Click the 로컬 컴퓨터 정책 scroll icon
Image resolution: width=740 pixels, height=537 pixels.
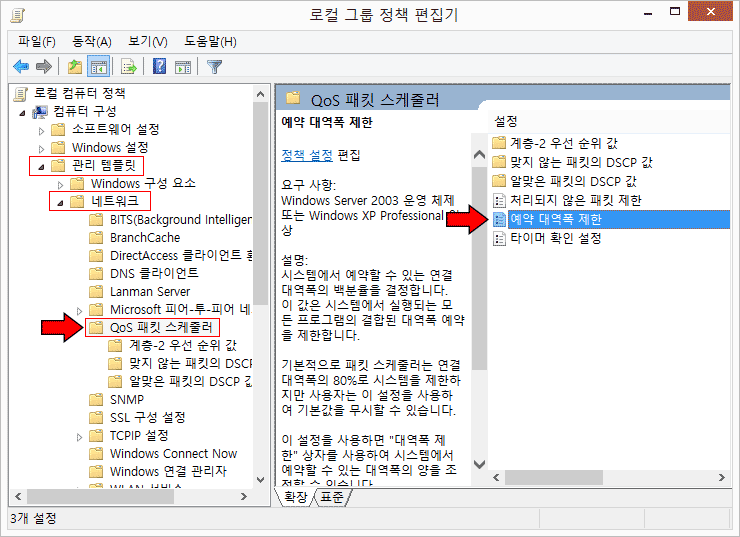tap(20, 93)
